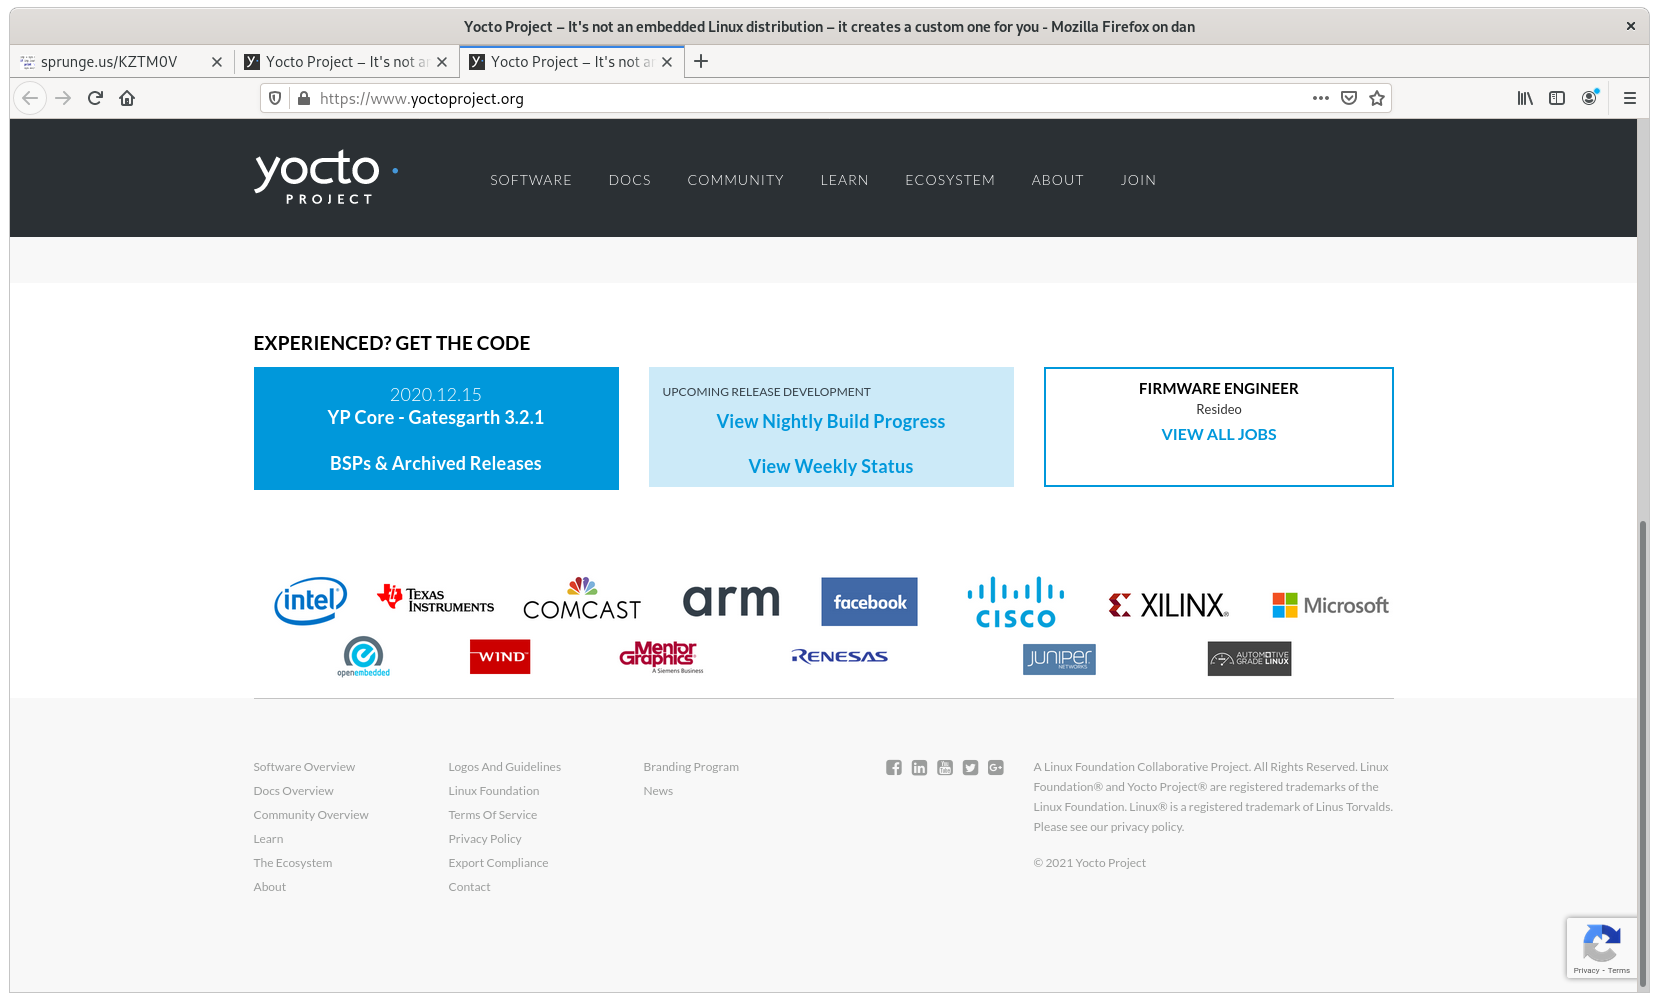Screen dimensions: 1659x1002
Task: Open Branding Program footer link
Action: [x=691, y=767]
